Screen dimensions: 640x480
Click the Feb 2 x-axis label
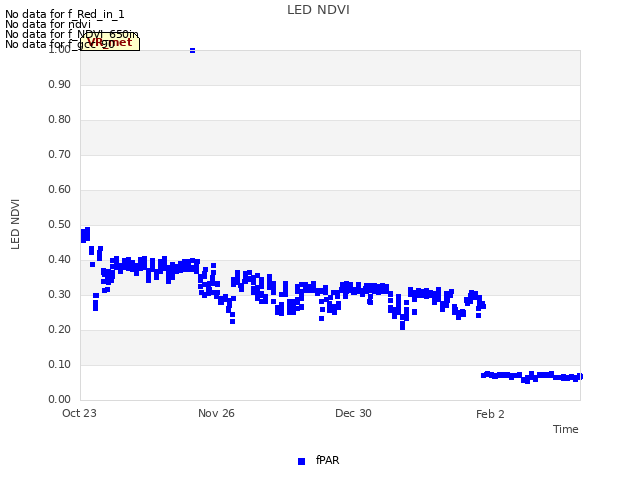click(x=490, y=414)
